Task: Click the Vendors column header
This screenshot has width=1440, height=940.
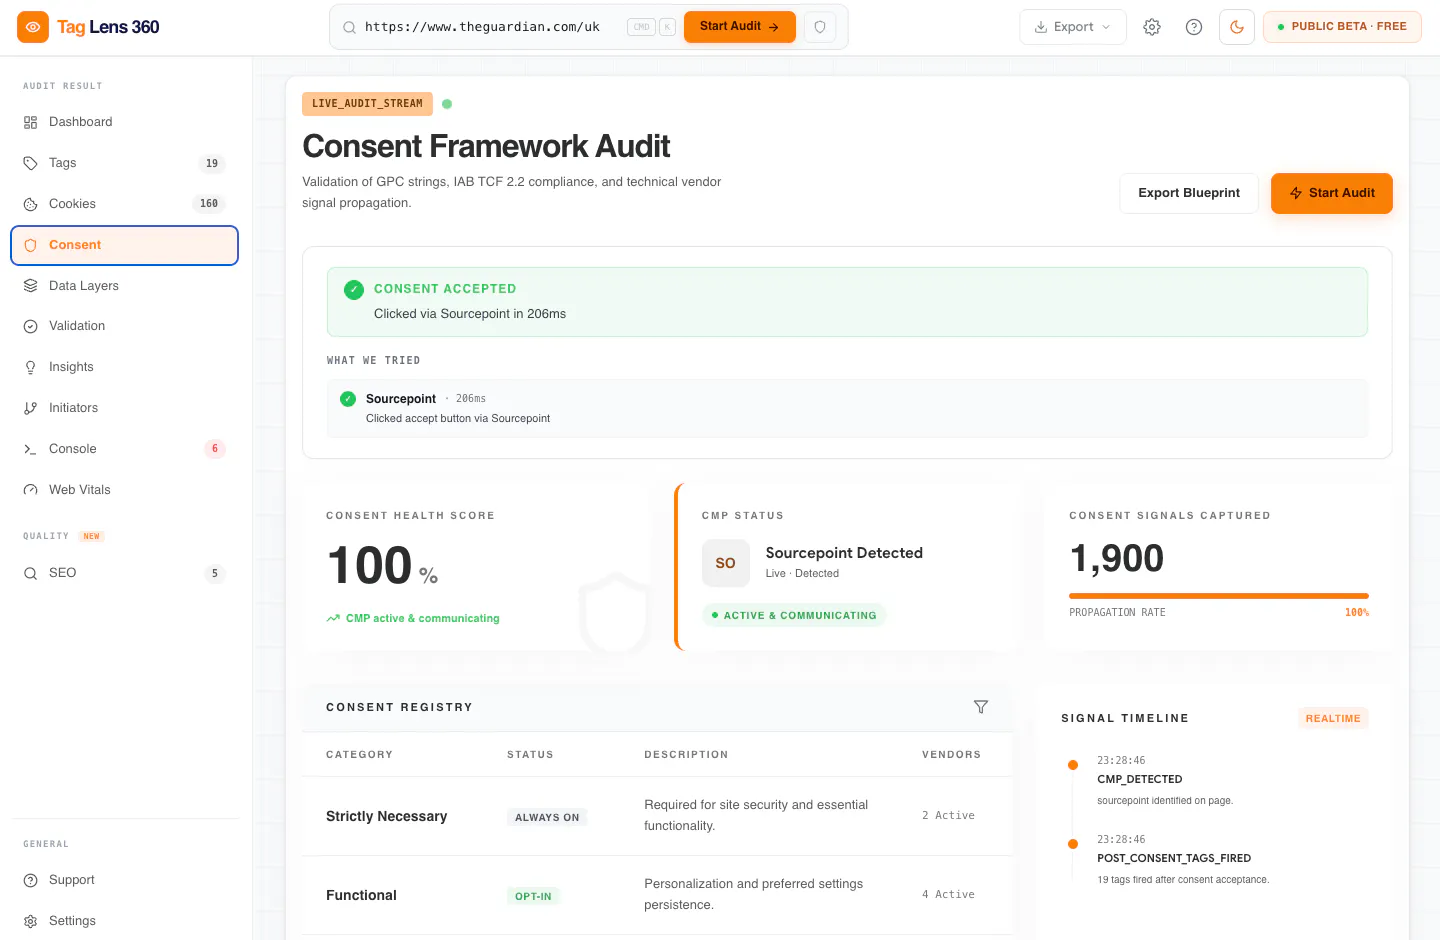Action: pos(951,755)
